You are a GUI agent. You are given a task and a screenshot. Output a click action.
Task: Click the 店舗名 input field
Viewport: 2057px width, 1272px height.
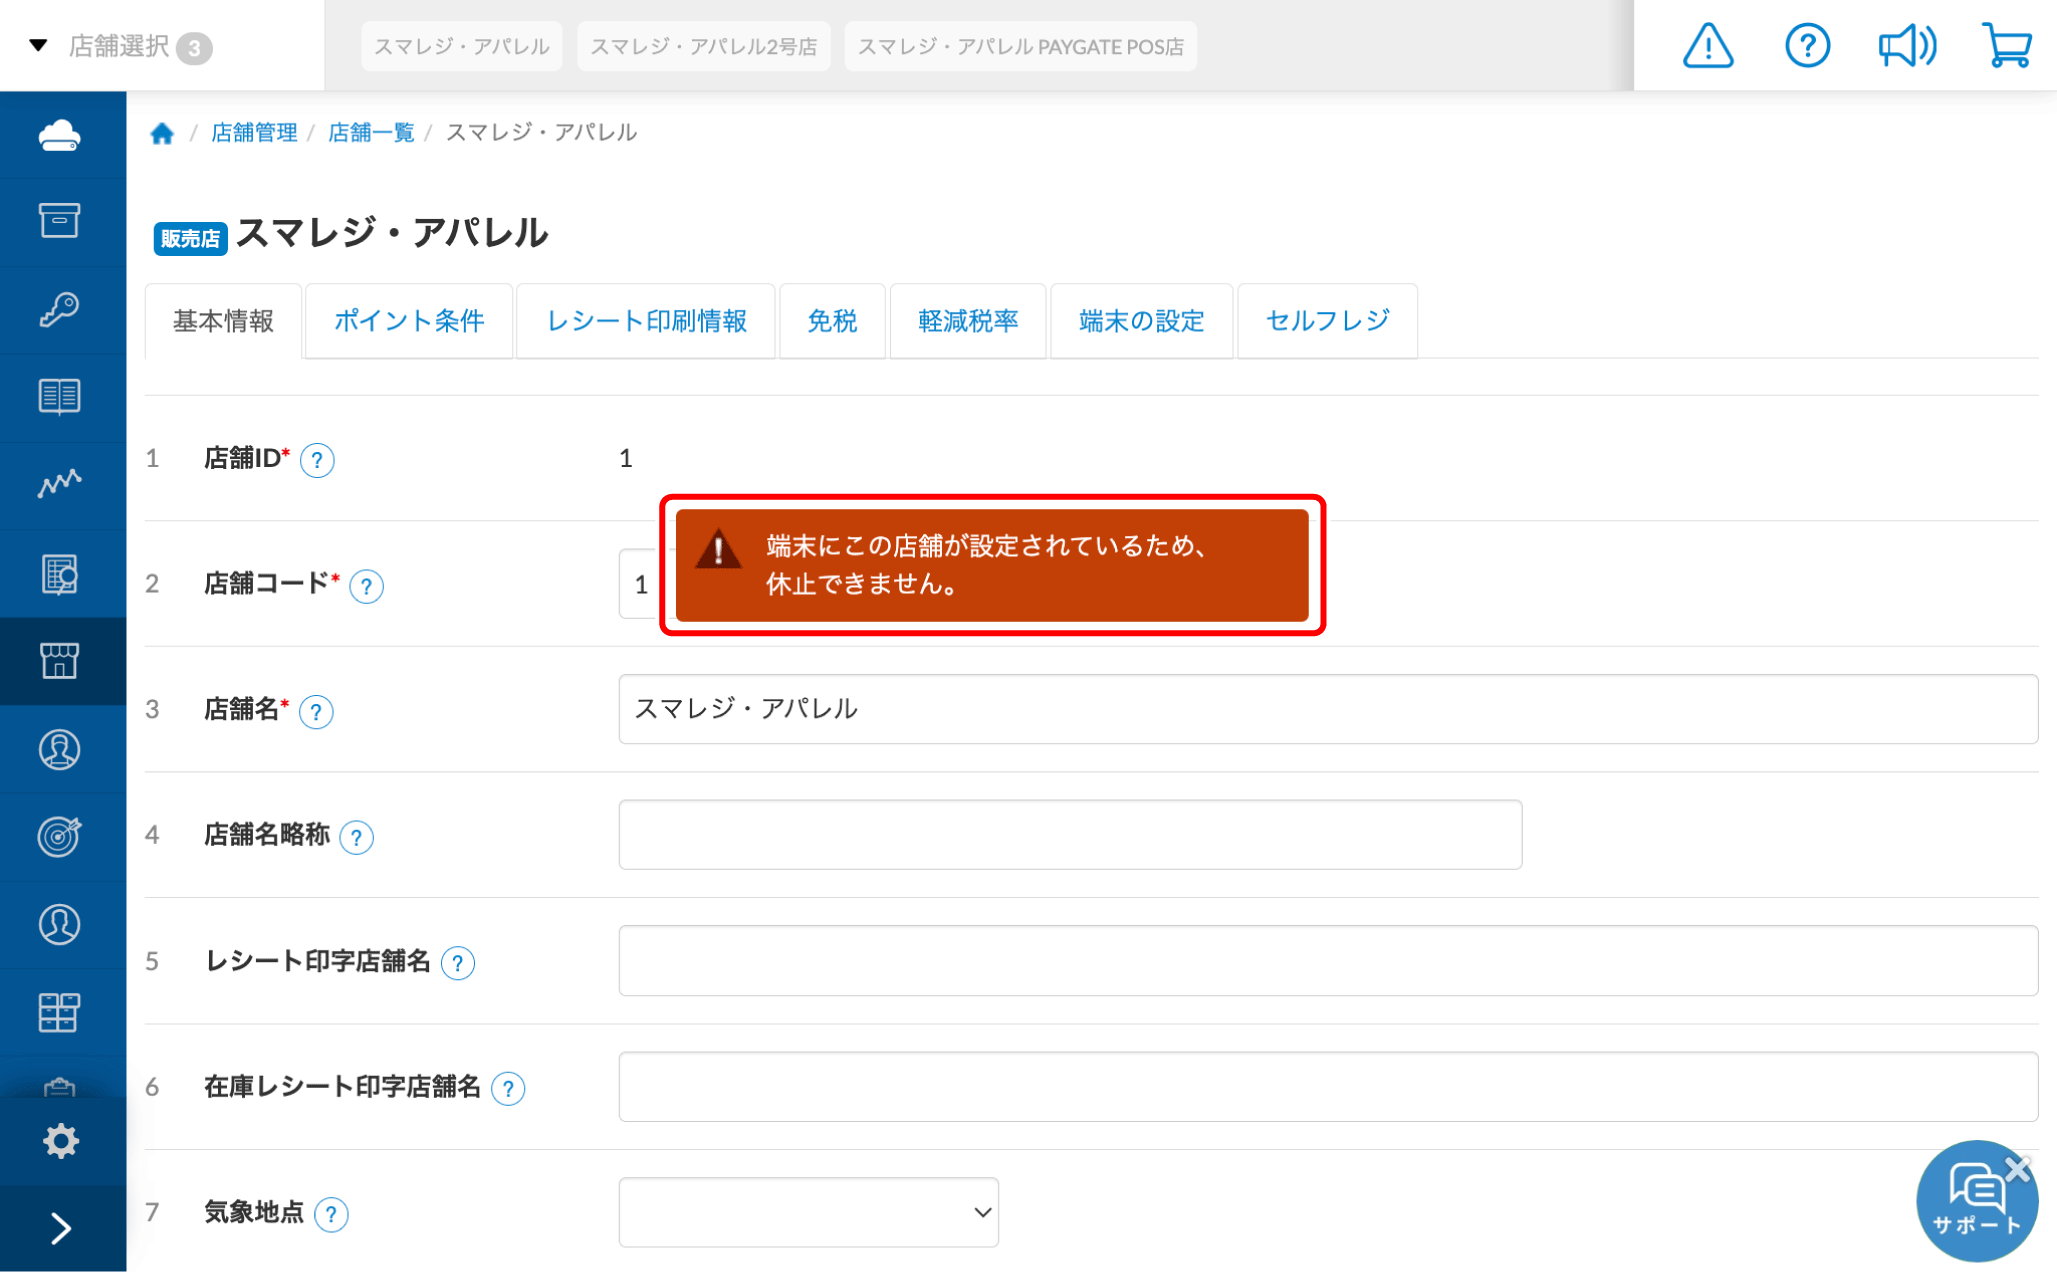pos(1328,709)
